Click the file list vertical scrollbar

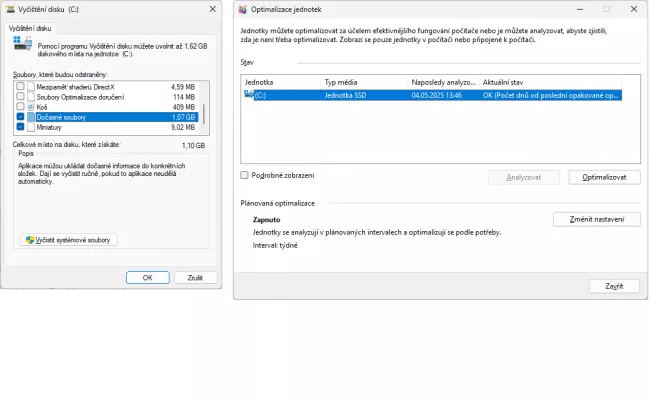tap(205, 108)
